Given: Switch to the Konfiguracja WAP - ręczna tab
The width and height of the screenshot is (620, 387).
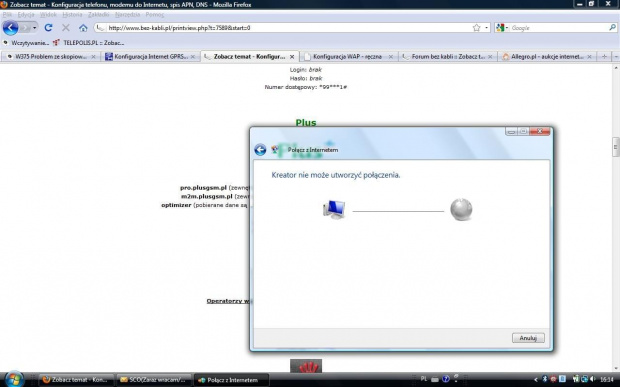Looking at the screenshot, I should (x=348, y=57).
